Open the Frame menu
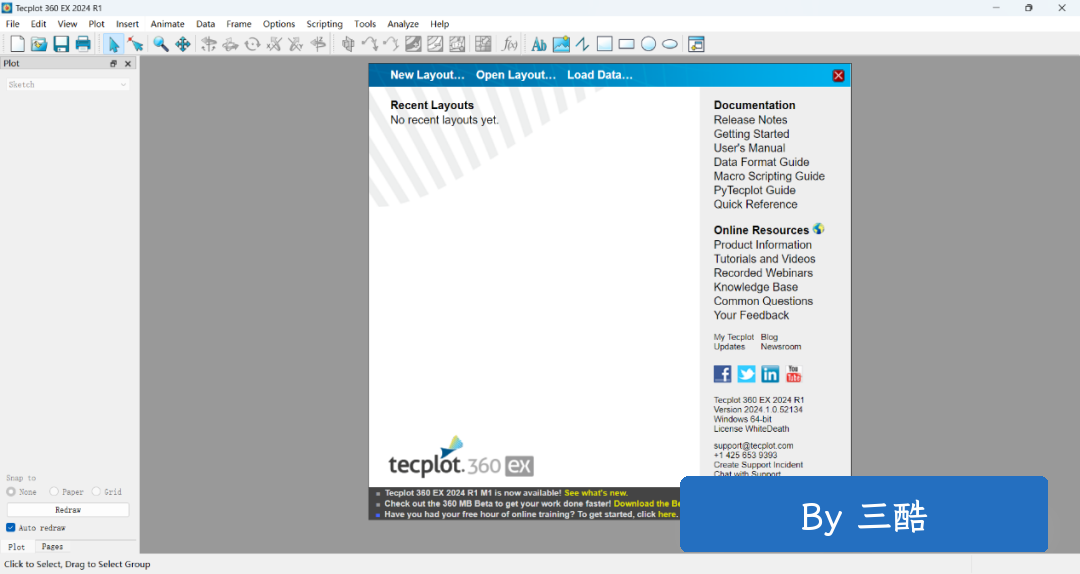Image resolution: width=1080 pixels, height=574 pixels. coord(239,24)
